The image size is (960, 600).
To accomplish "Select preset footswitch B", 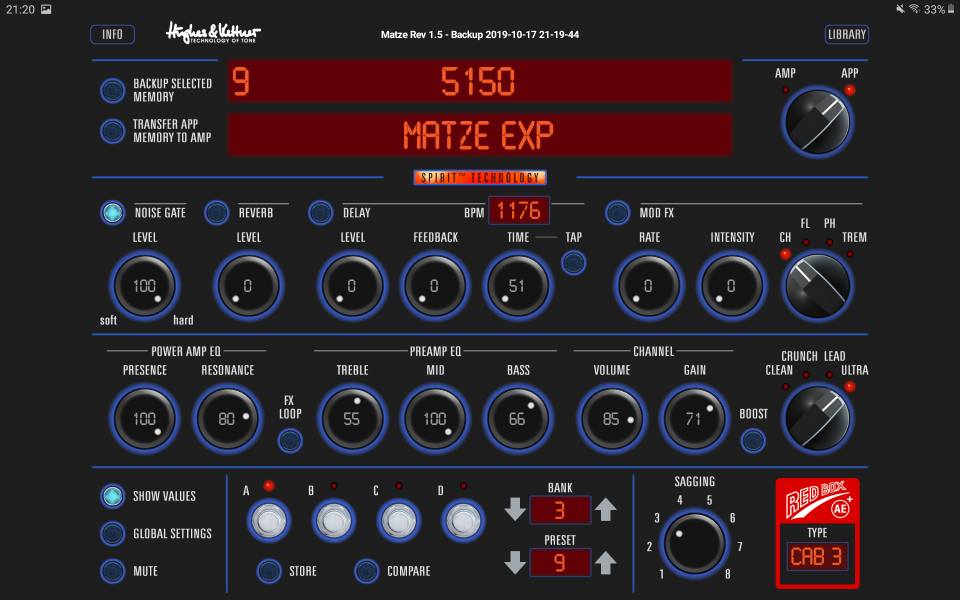I will coord(334,520).
